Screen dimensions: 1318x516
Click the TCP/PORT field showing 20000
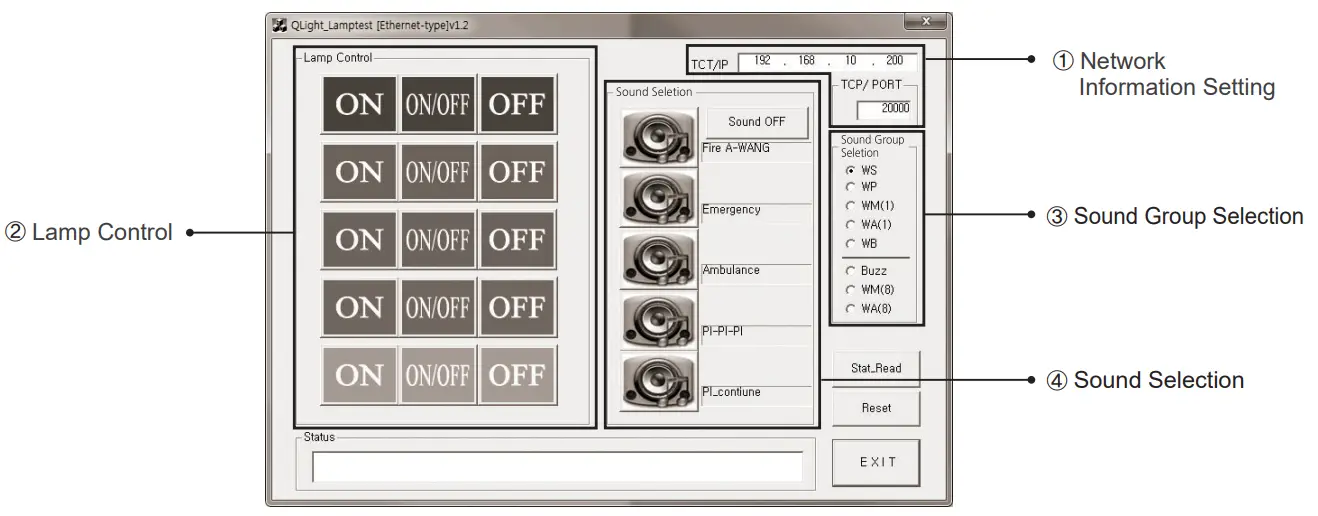pos(883,108)
